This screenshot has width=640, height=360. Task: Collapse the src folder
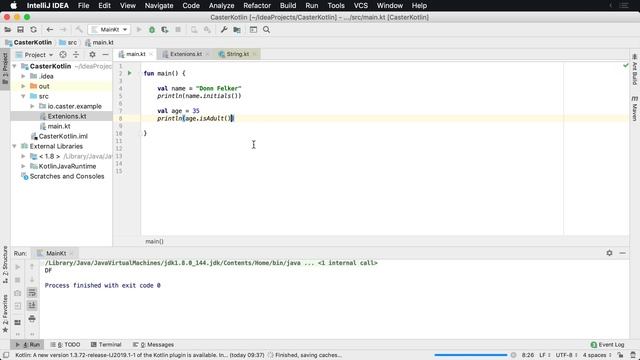[x=23, y=96]
